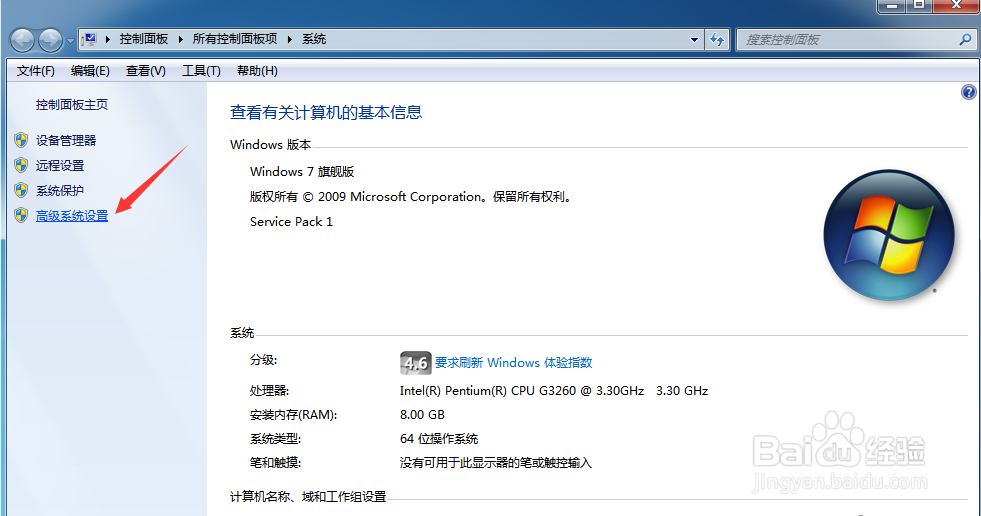The width and height of the screenshot is (981, 516).
Task: Click the 8.00 GB memory value
Action: click(x=422, y=415)
